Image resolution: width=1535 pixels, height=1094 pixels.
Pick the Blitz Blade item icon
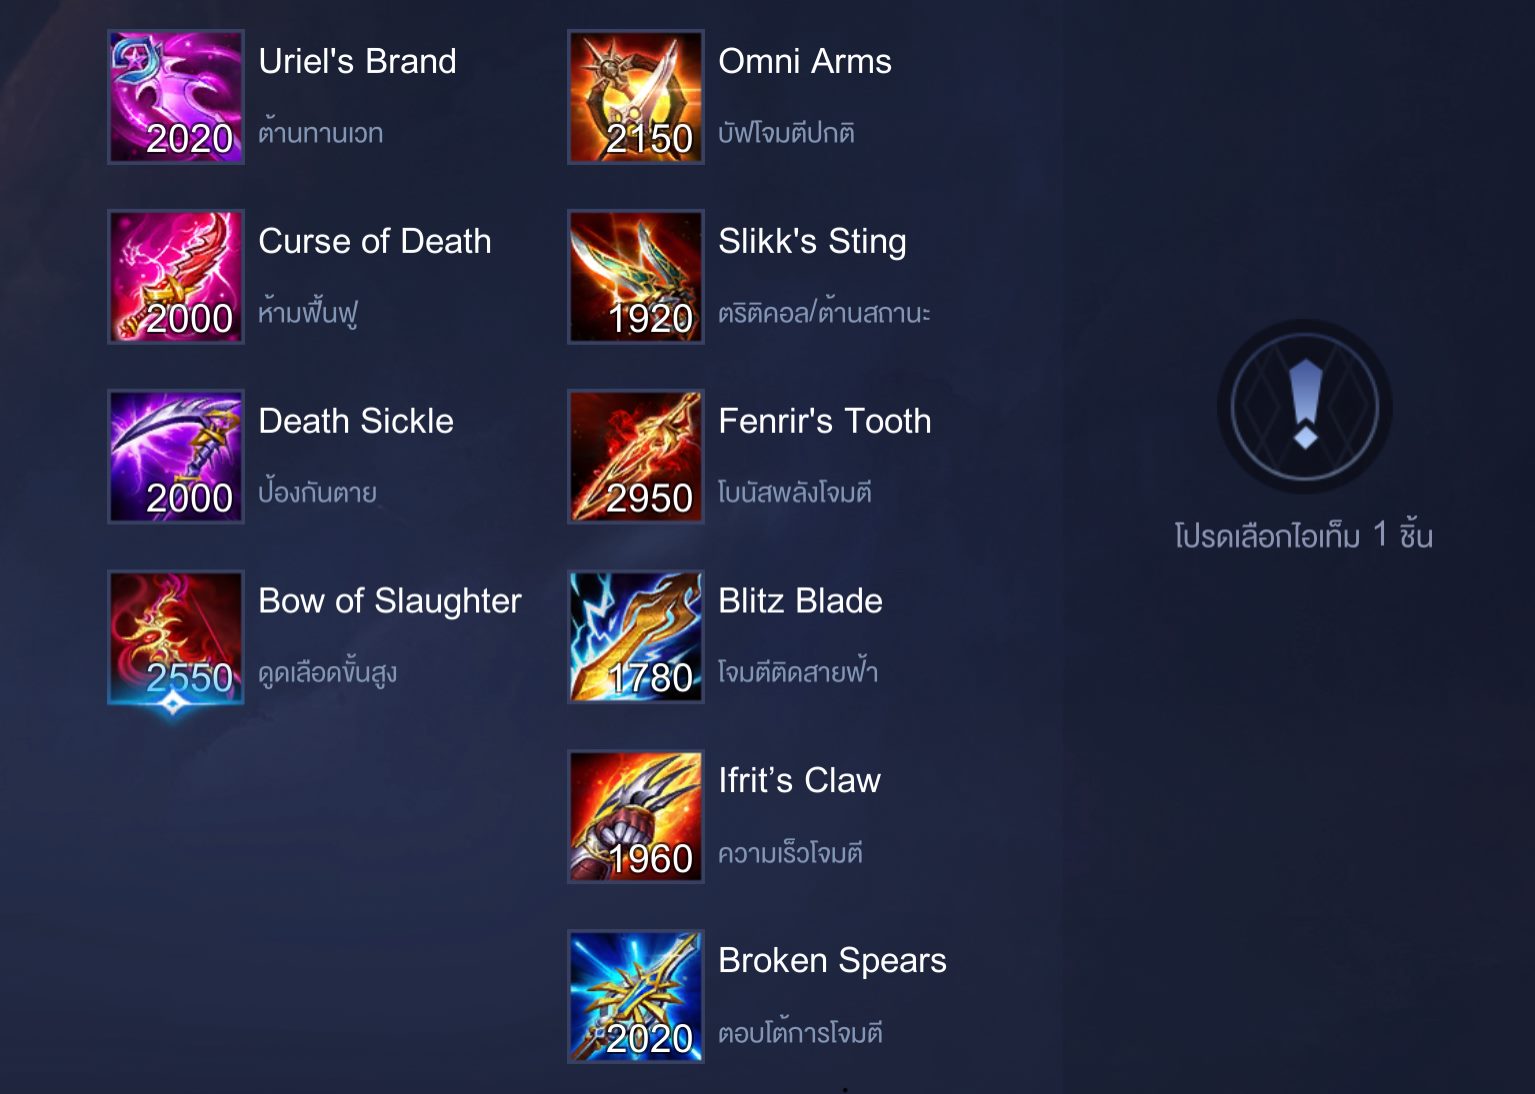point(636,637)
